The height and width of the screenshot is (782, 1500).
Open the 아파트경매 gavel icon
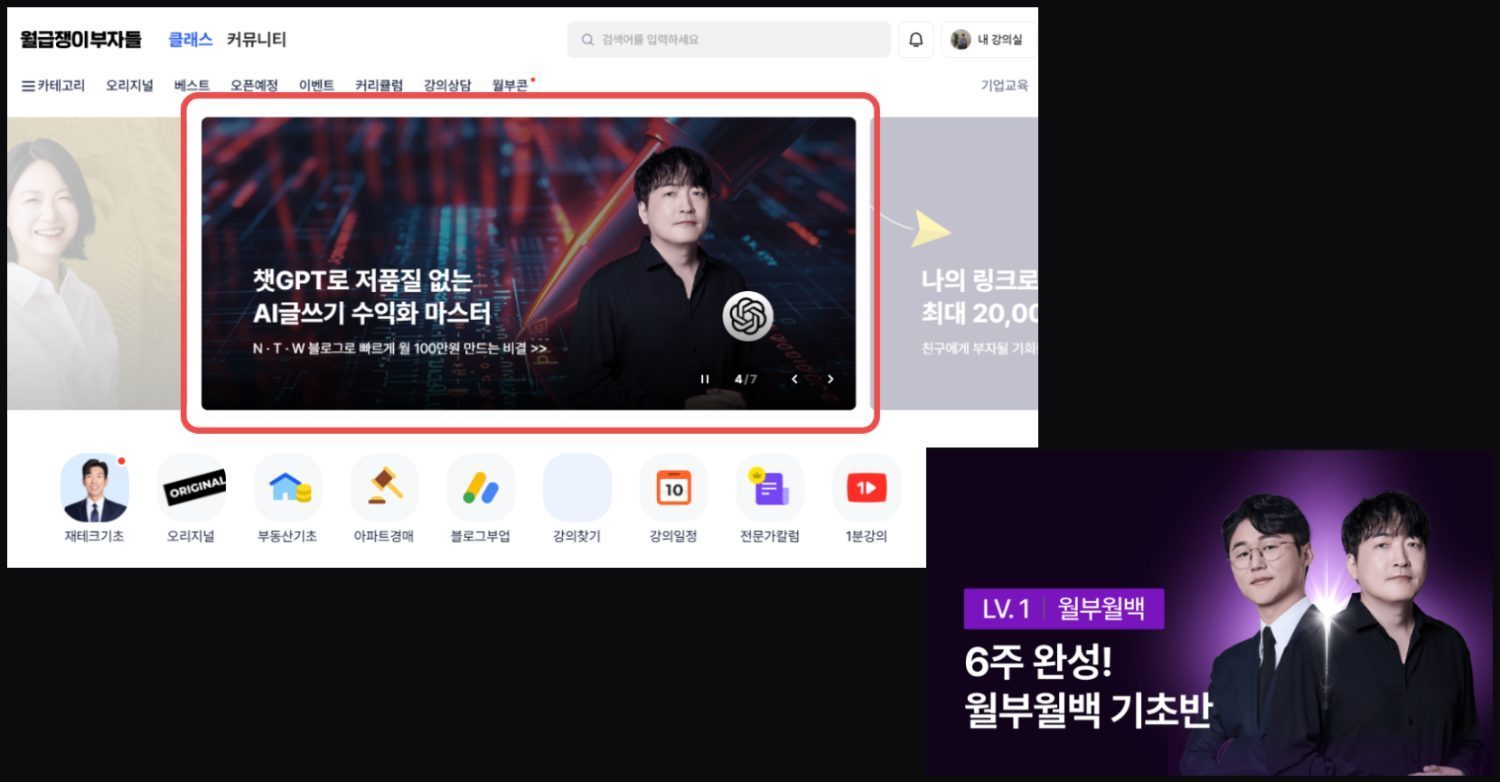click(x=384, y=488)
